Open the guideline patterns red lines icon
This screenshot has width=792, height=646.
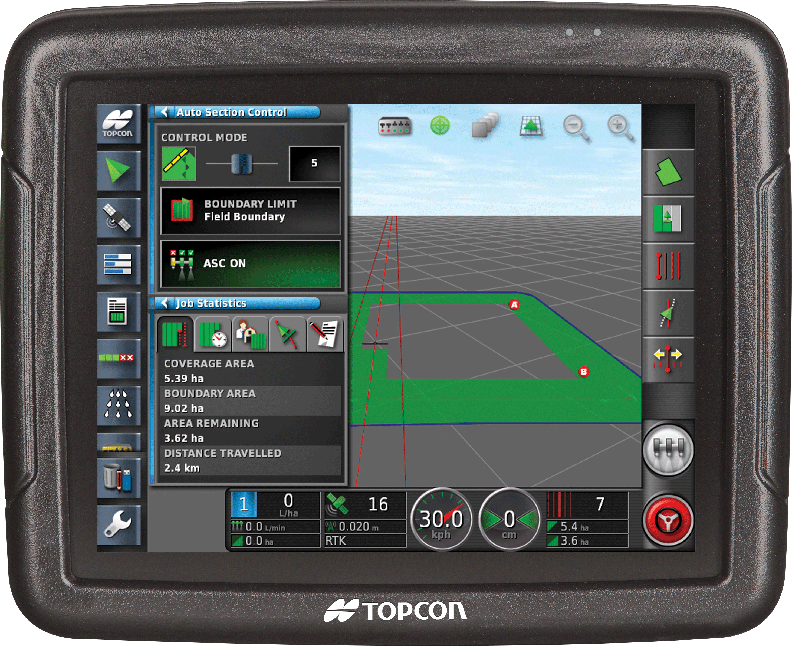[668, 266]
